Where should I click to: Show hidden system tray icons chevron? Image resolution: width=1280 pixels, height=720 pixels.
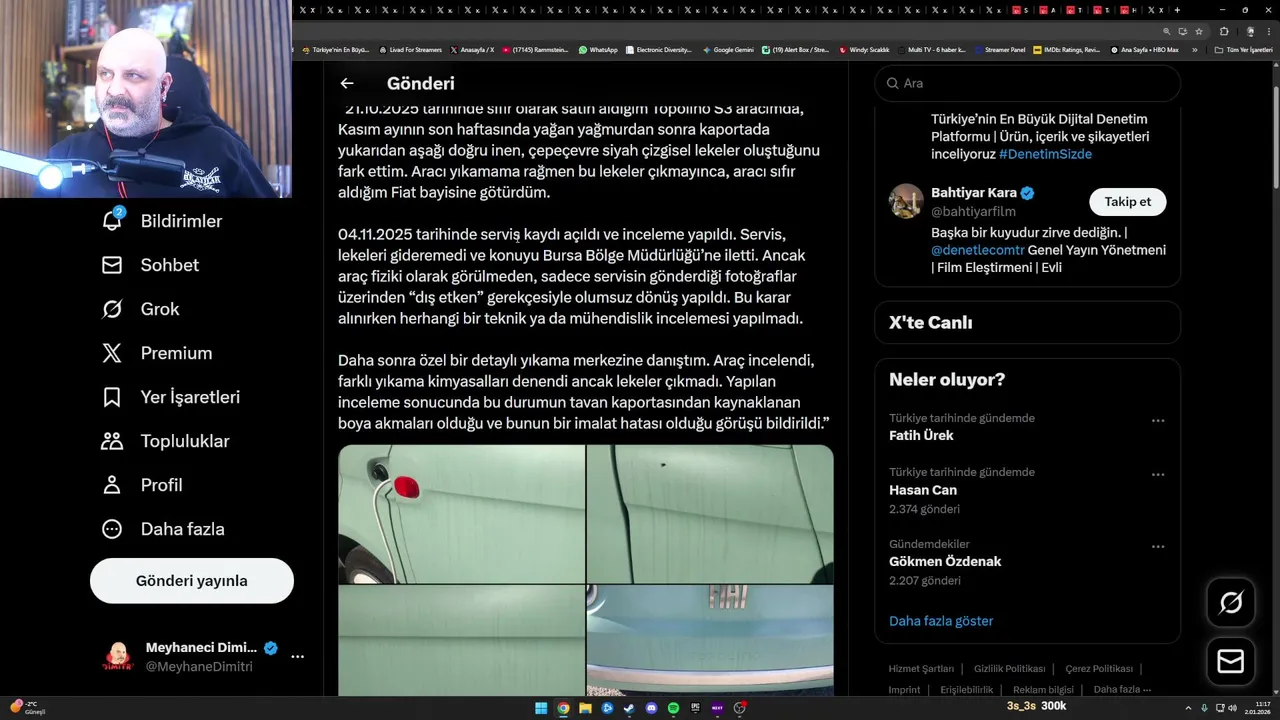(1188, 708)
